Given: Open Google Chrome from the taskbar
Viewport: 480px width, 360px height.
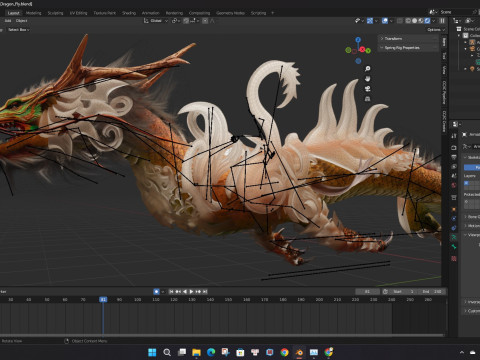Looking at the screenshot, I should point(284,352).
